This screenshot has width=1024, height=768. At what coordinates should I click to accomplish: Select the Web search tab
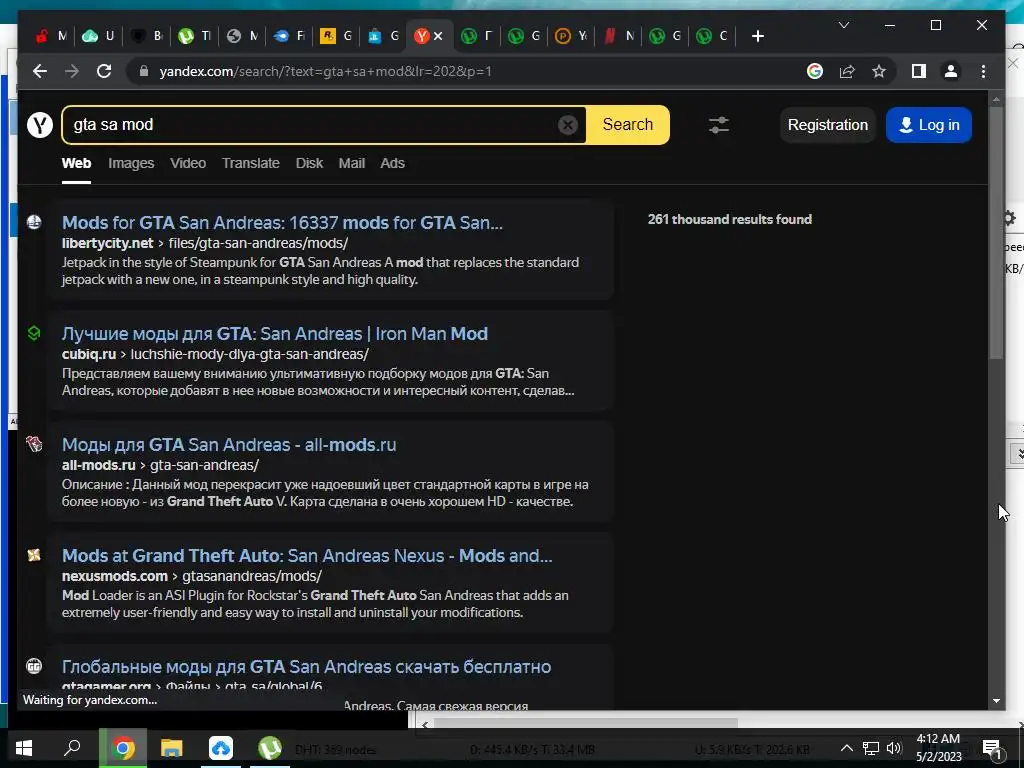click(x=76, y=163)
